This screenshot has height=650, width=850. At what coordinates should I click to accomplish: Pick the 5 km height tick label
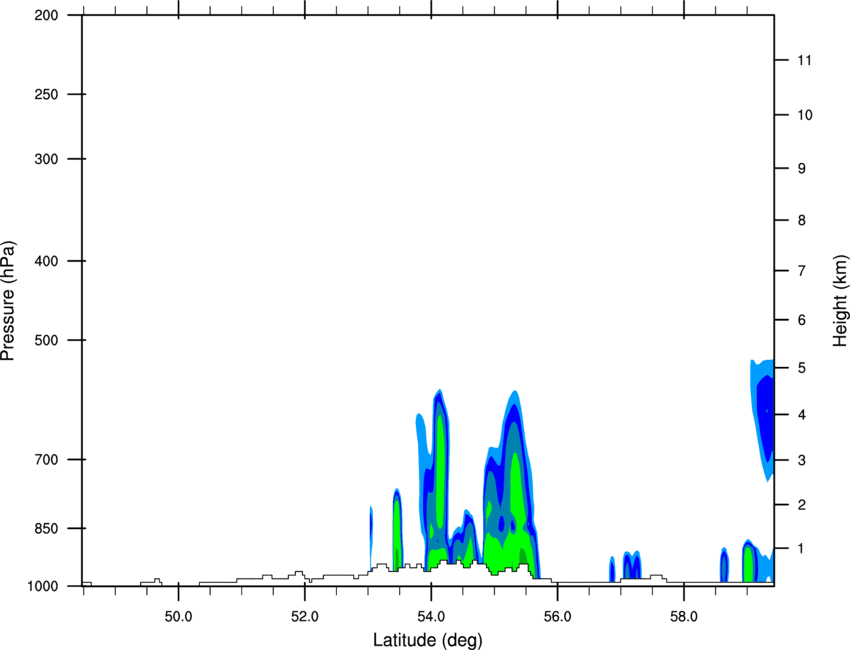[802, 368]
